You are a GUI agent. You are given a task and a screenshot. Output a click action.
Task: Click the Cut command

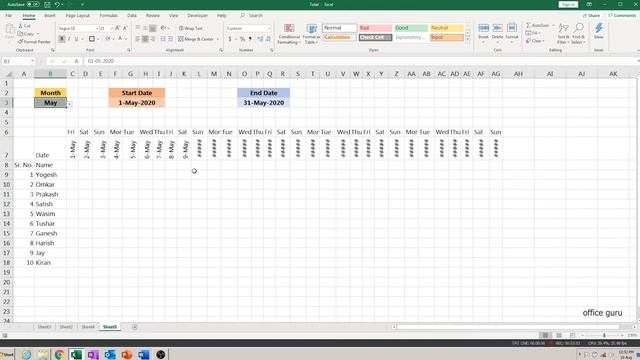click(x=24, y=26)
